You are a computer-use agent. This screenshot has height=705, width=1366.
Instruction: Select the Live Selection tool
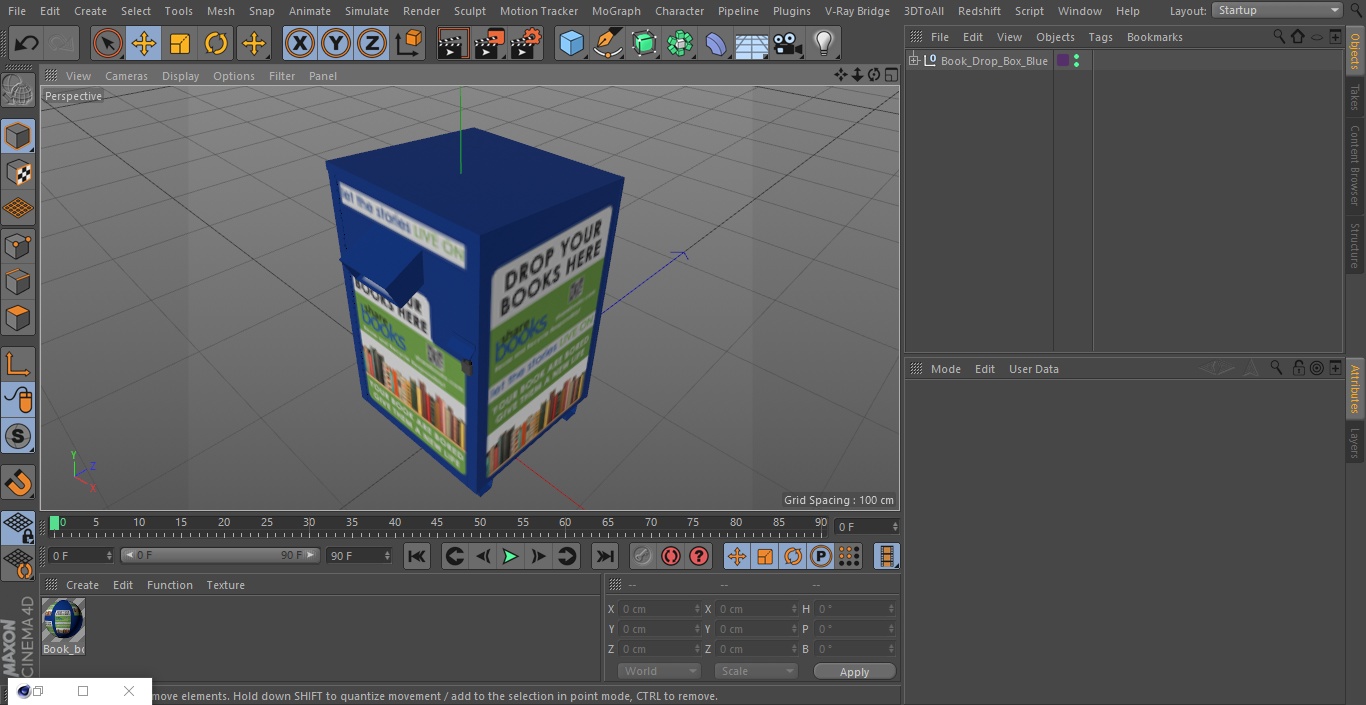(x=108, y=43)
